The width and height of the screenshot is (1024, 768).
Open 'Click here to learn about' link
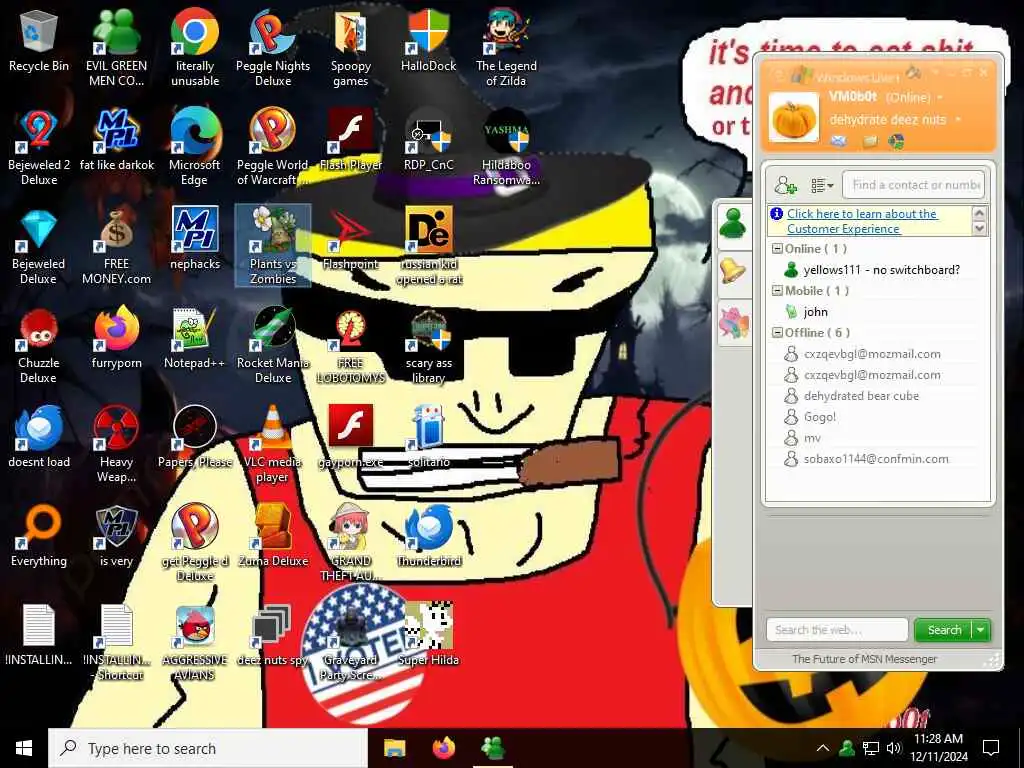(x=862, y=221)
